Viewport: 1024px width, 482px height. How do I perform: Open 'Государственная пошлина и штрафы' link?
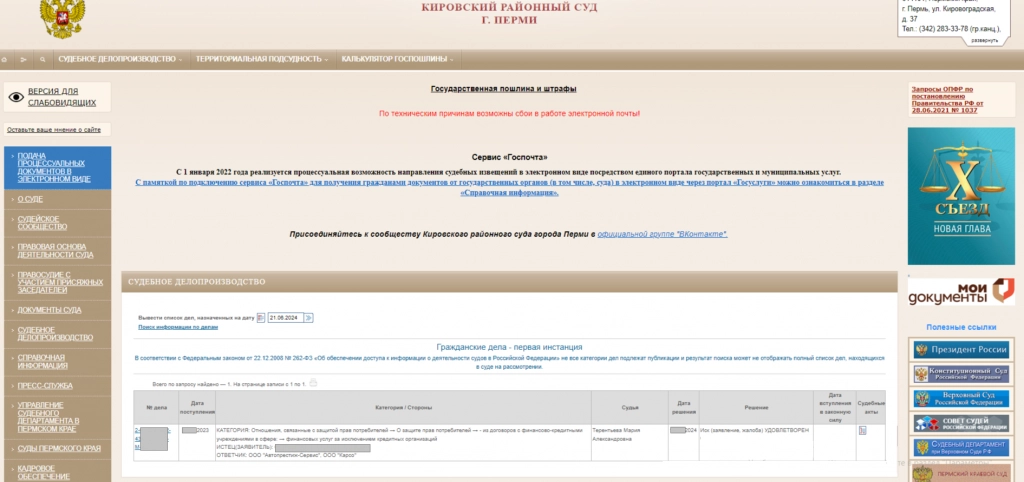[504, 89]
